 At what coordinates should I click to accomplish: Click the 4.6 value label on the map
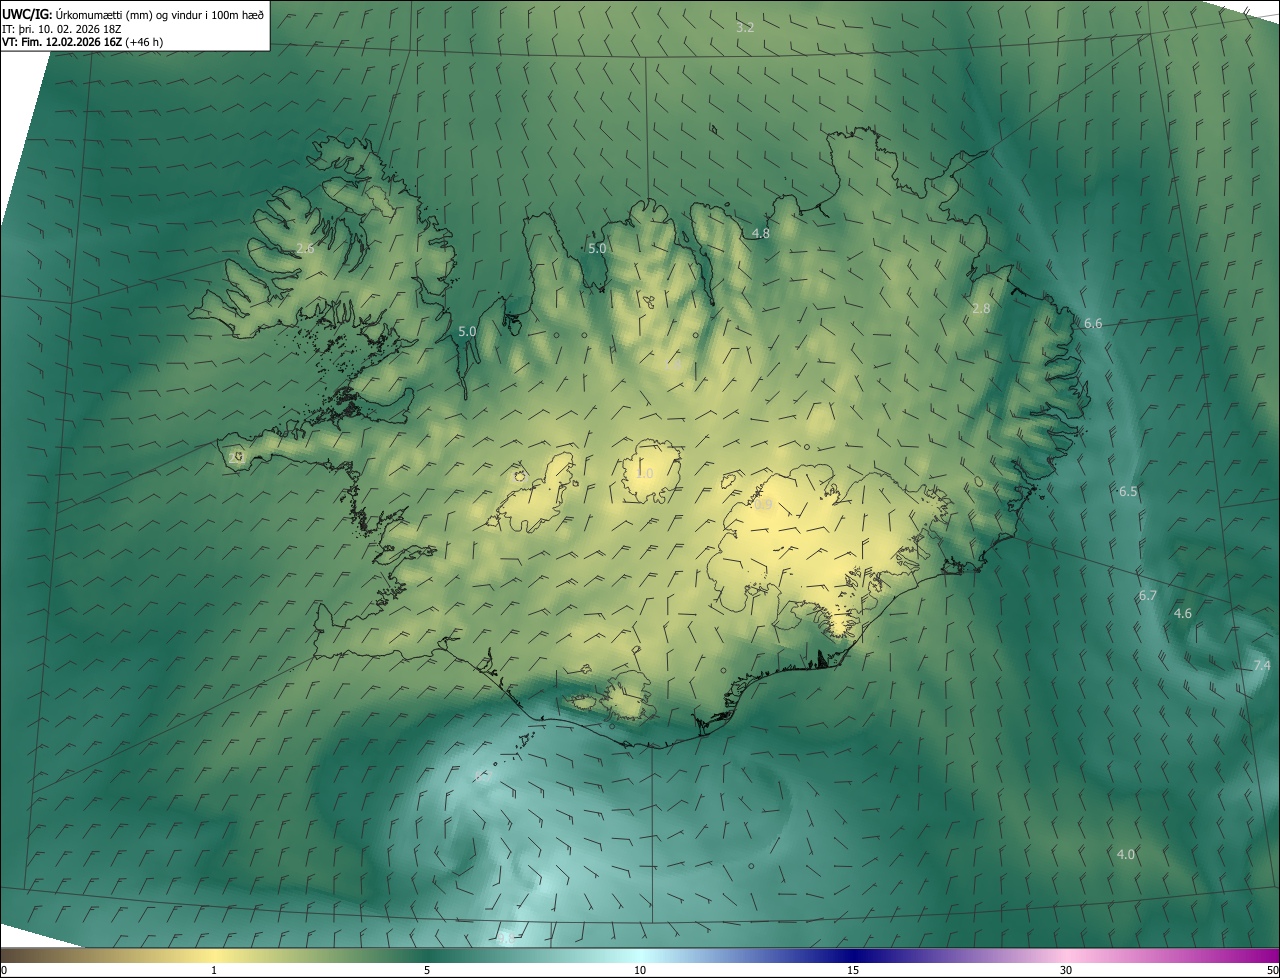click(x=1183, y=613)
